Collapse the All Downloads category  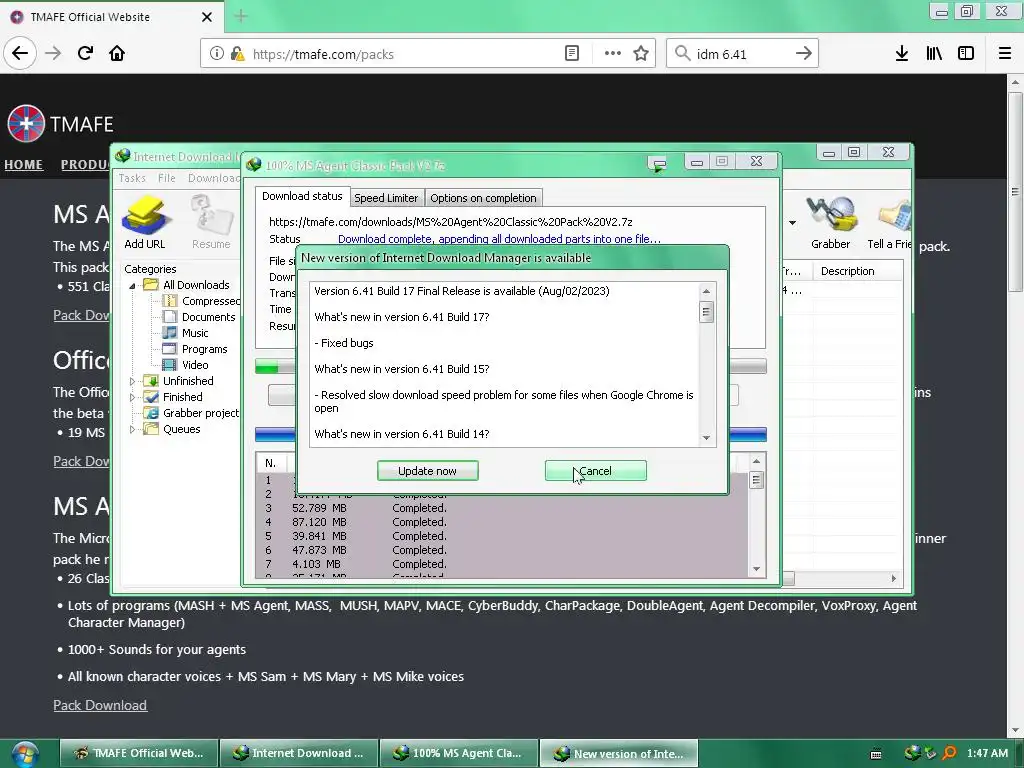coord(133,285)
